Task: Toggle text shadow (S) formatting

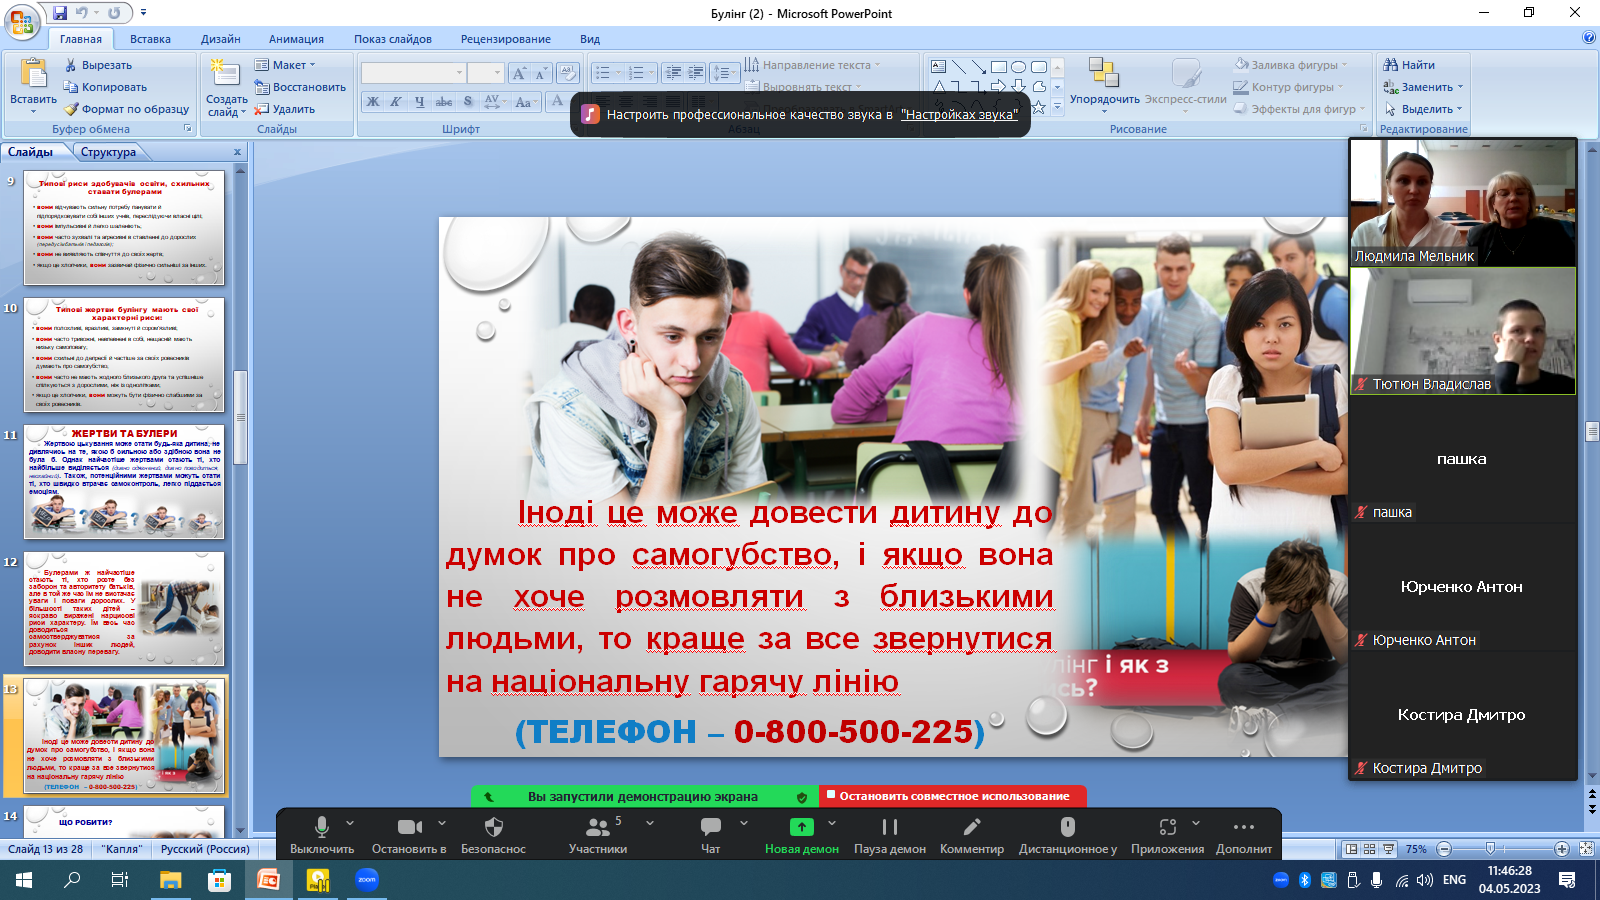Action: click(x=468, y=102)
